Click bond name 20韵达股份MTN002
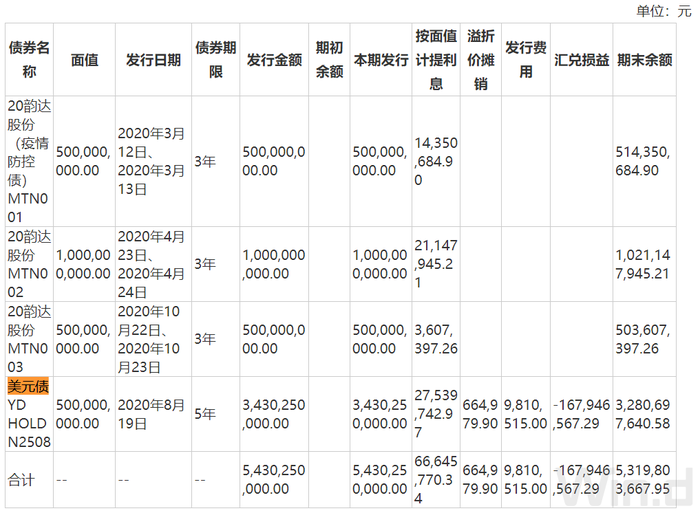The image size is (700, 513). tap(29, 264)
